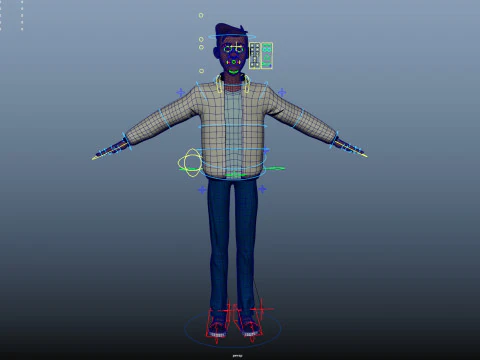Screen dimensions: 480x360
Task: Click the grey-box facial slider panel beside the head
Action: coord(255,56)
